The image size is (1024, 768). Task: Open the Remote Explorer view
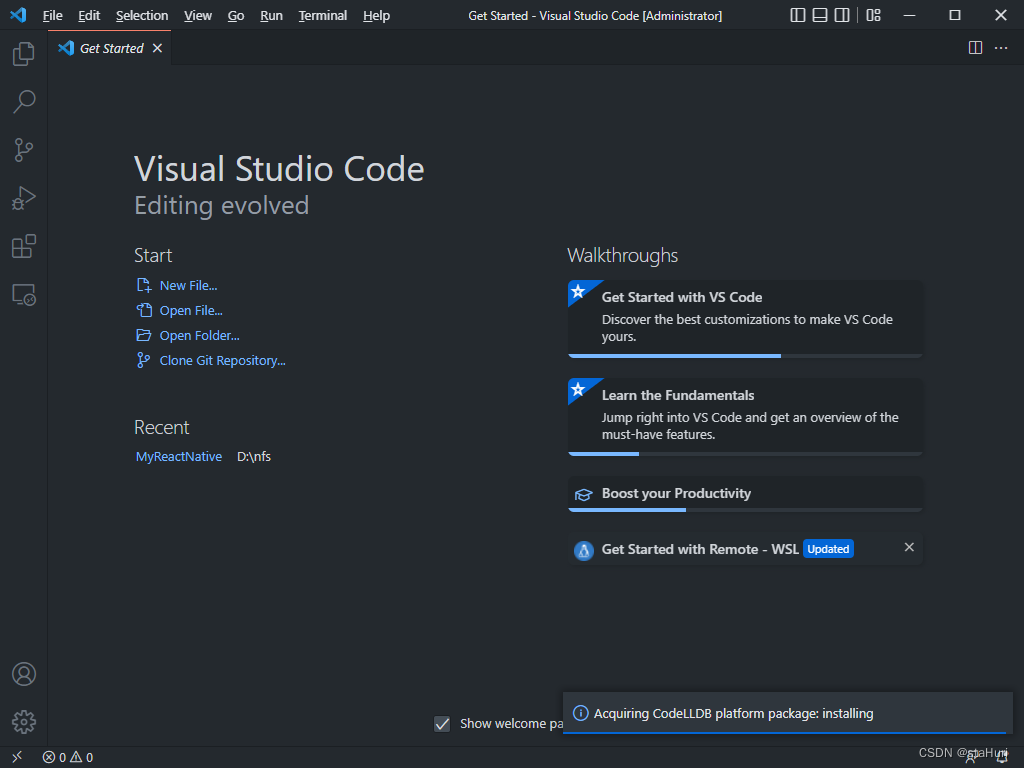pyautogui.click(x=24, y=295)
